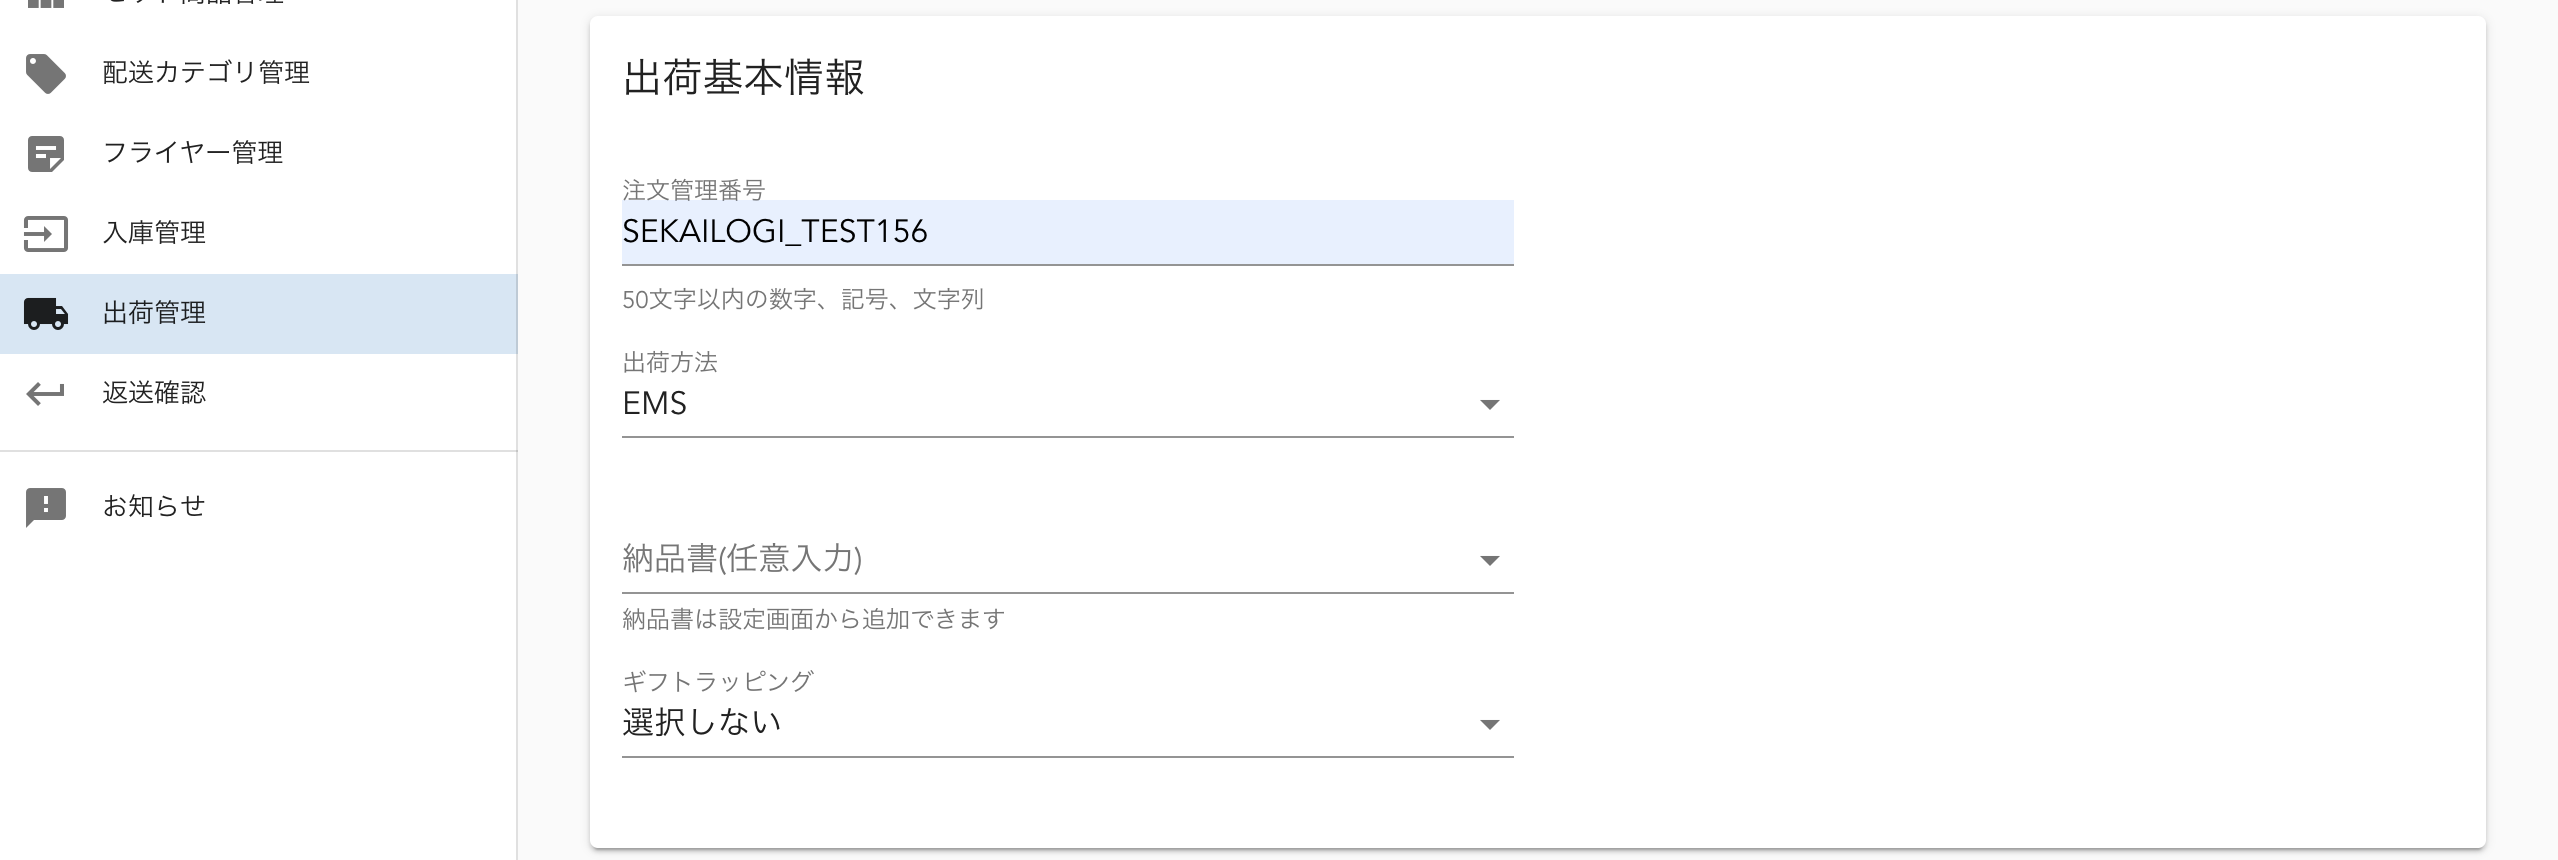2558x860 pixels.
Task: Open 返送確認 from the sidebar
Action: tap(154, 393)
